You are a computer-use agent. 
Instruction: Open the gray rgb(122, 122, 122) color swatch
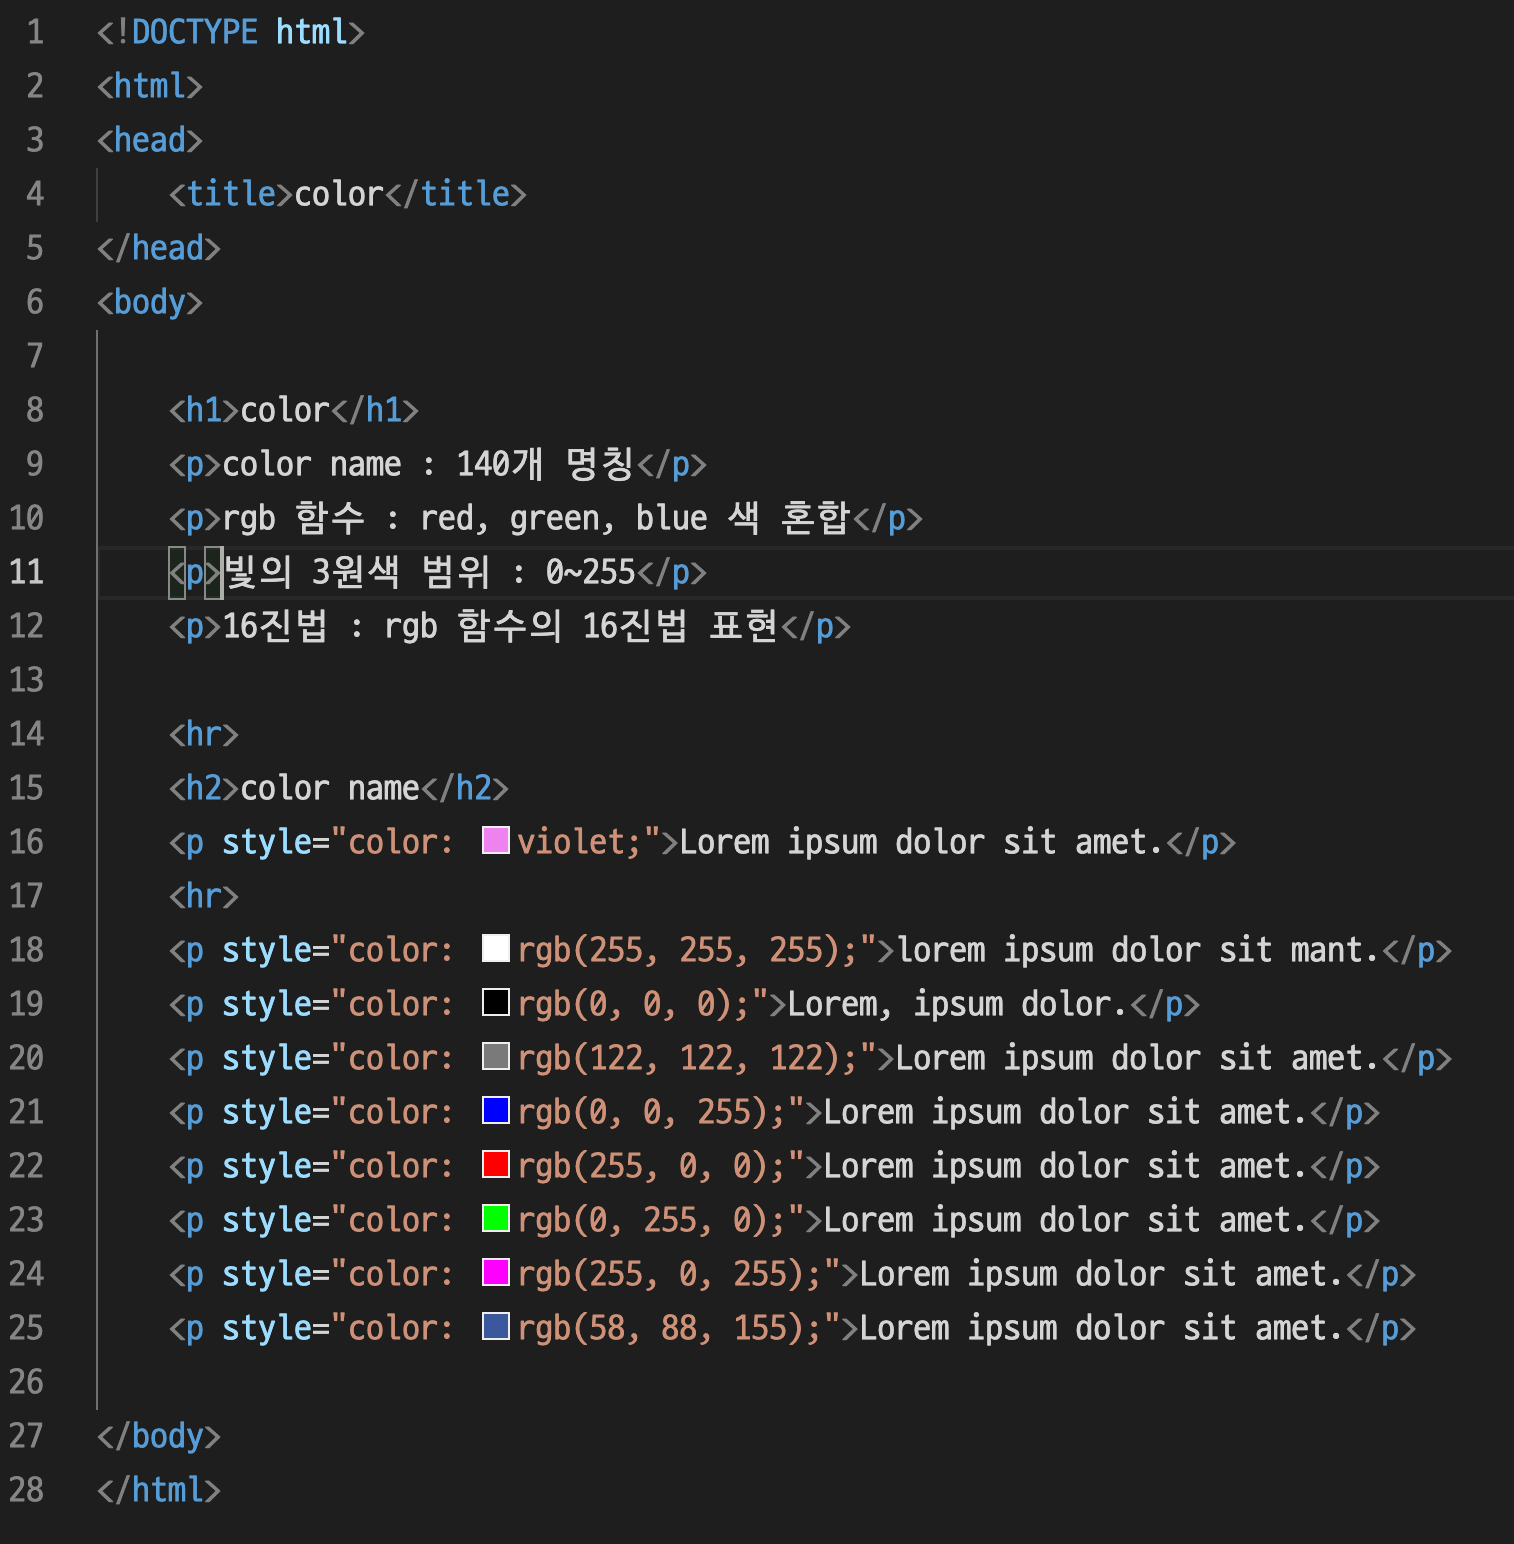pyautogui.click(x=496, y=1056)
